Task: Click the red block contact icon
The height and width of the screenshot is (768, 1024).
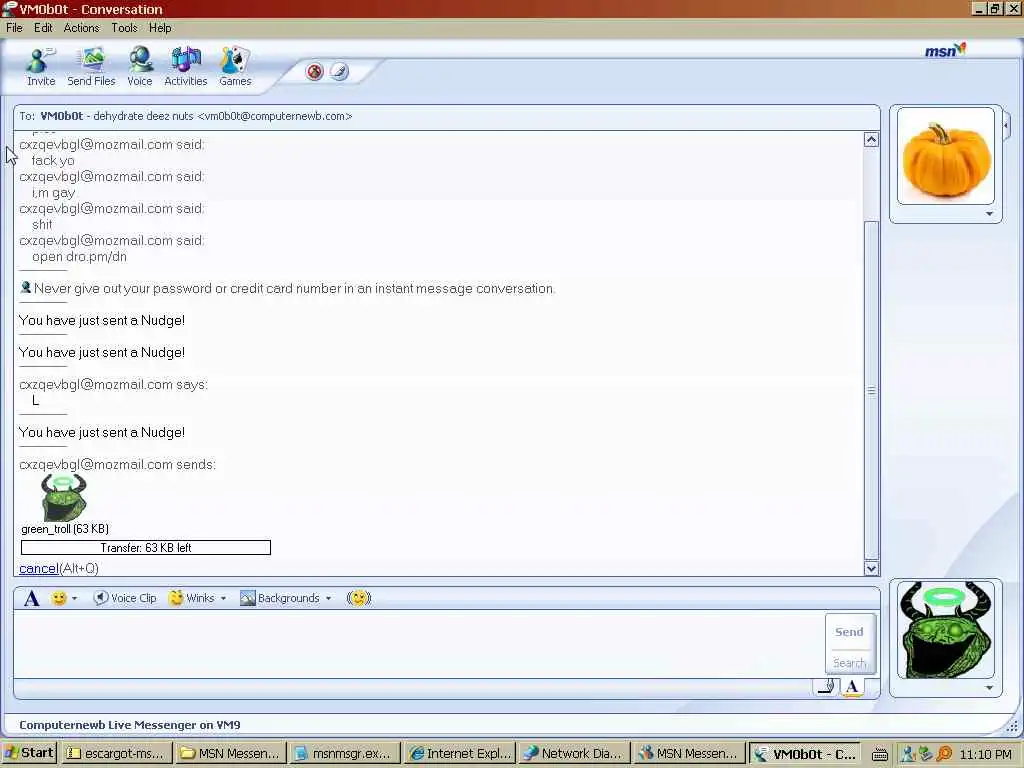Action: [x=315, y=71]
